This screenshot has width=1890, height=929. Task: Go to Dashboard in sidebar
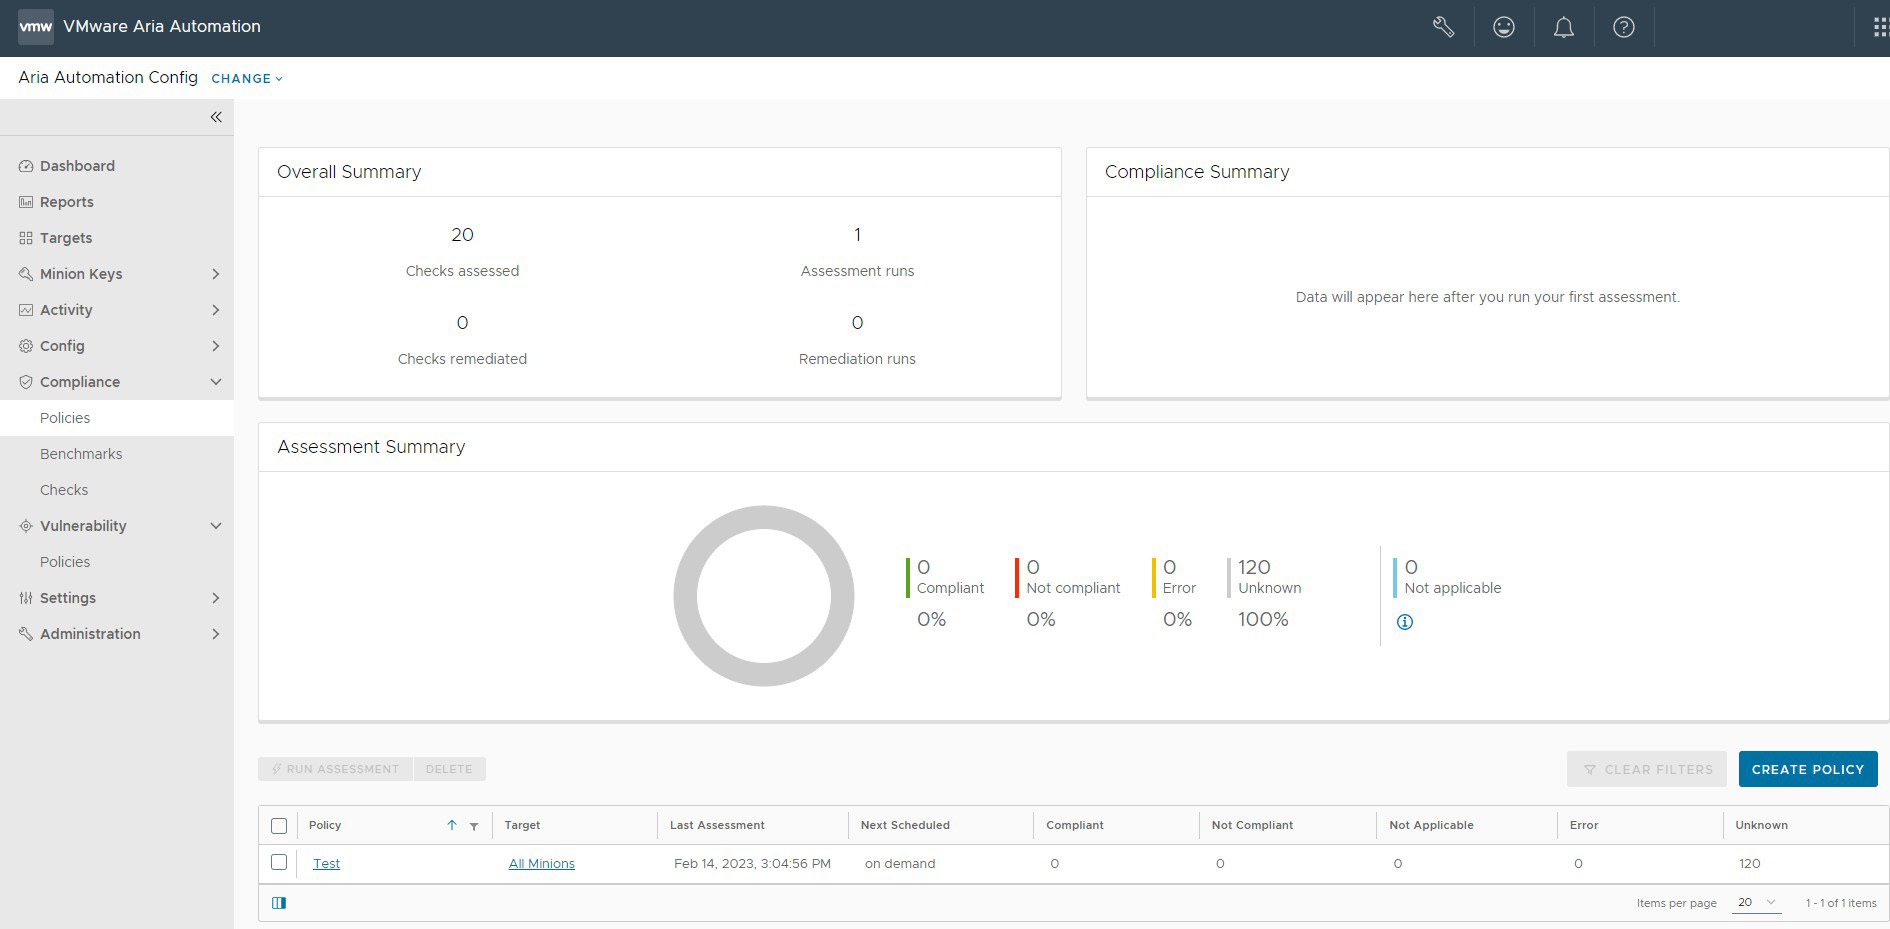[x=77, y=166]
